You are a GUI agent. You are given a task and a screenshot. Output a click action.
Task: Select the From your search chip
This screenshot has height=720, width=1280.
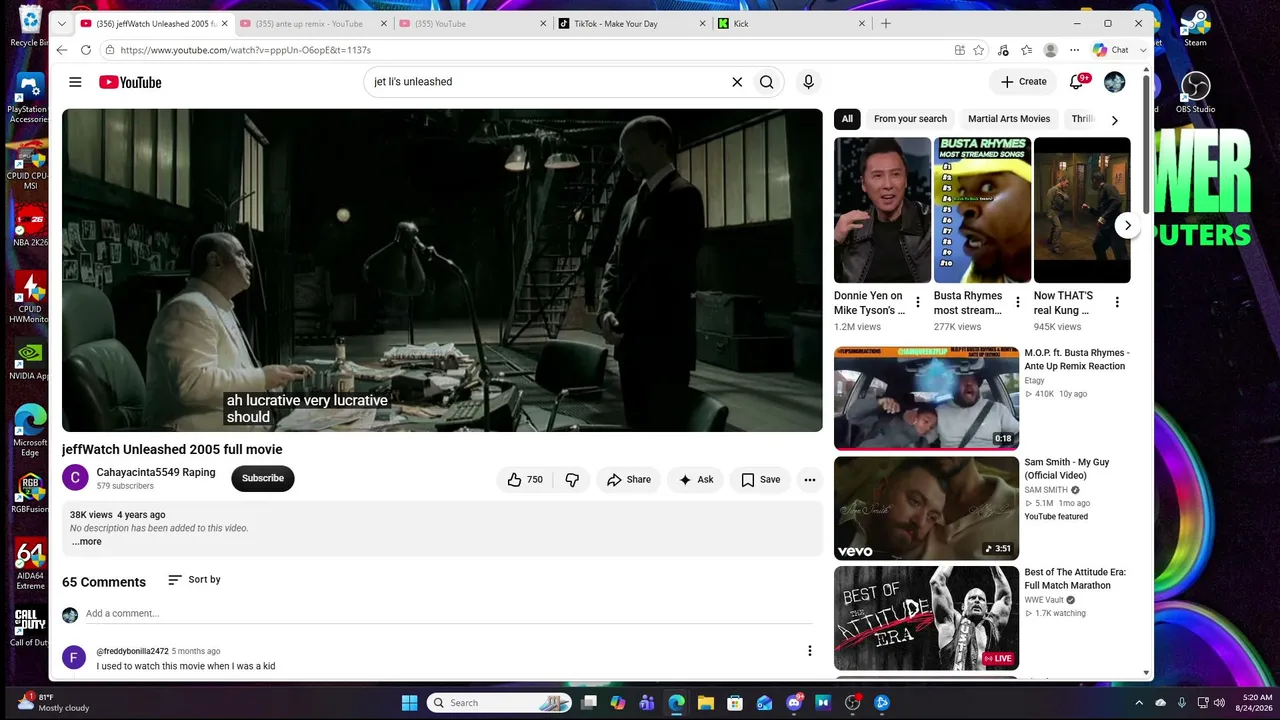[x=910, y=119]
